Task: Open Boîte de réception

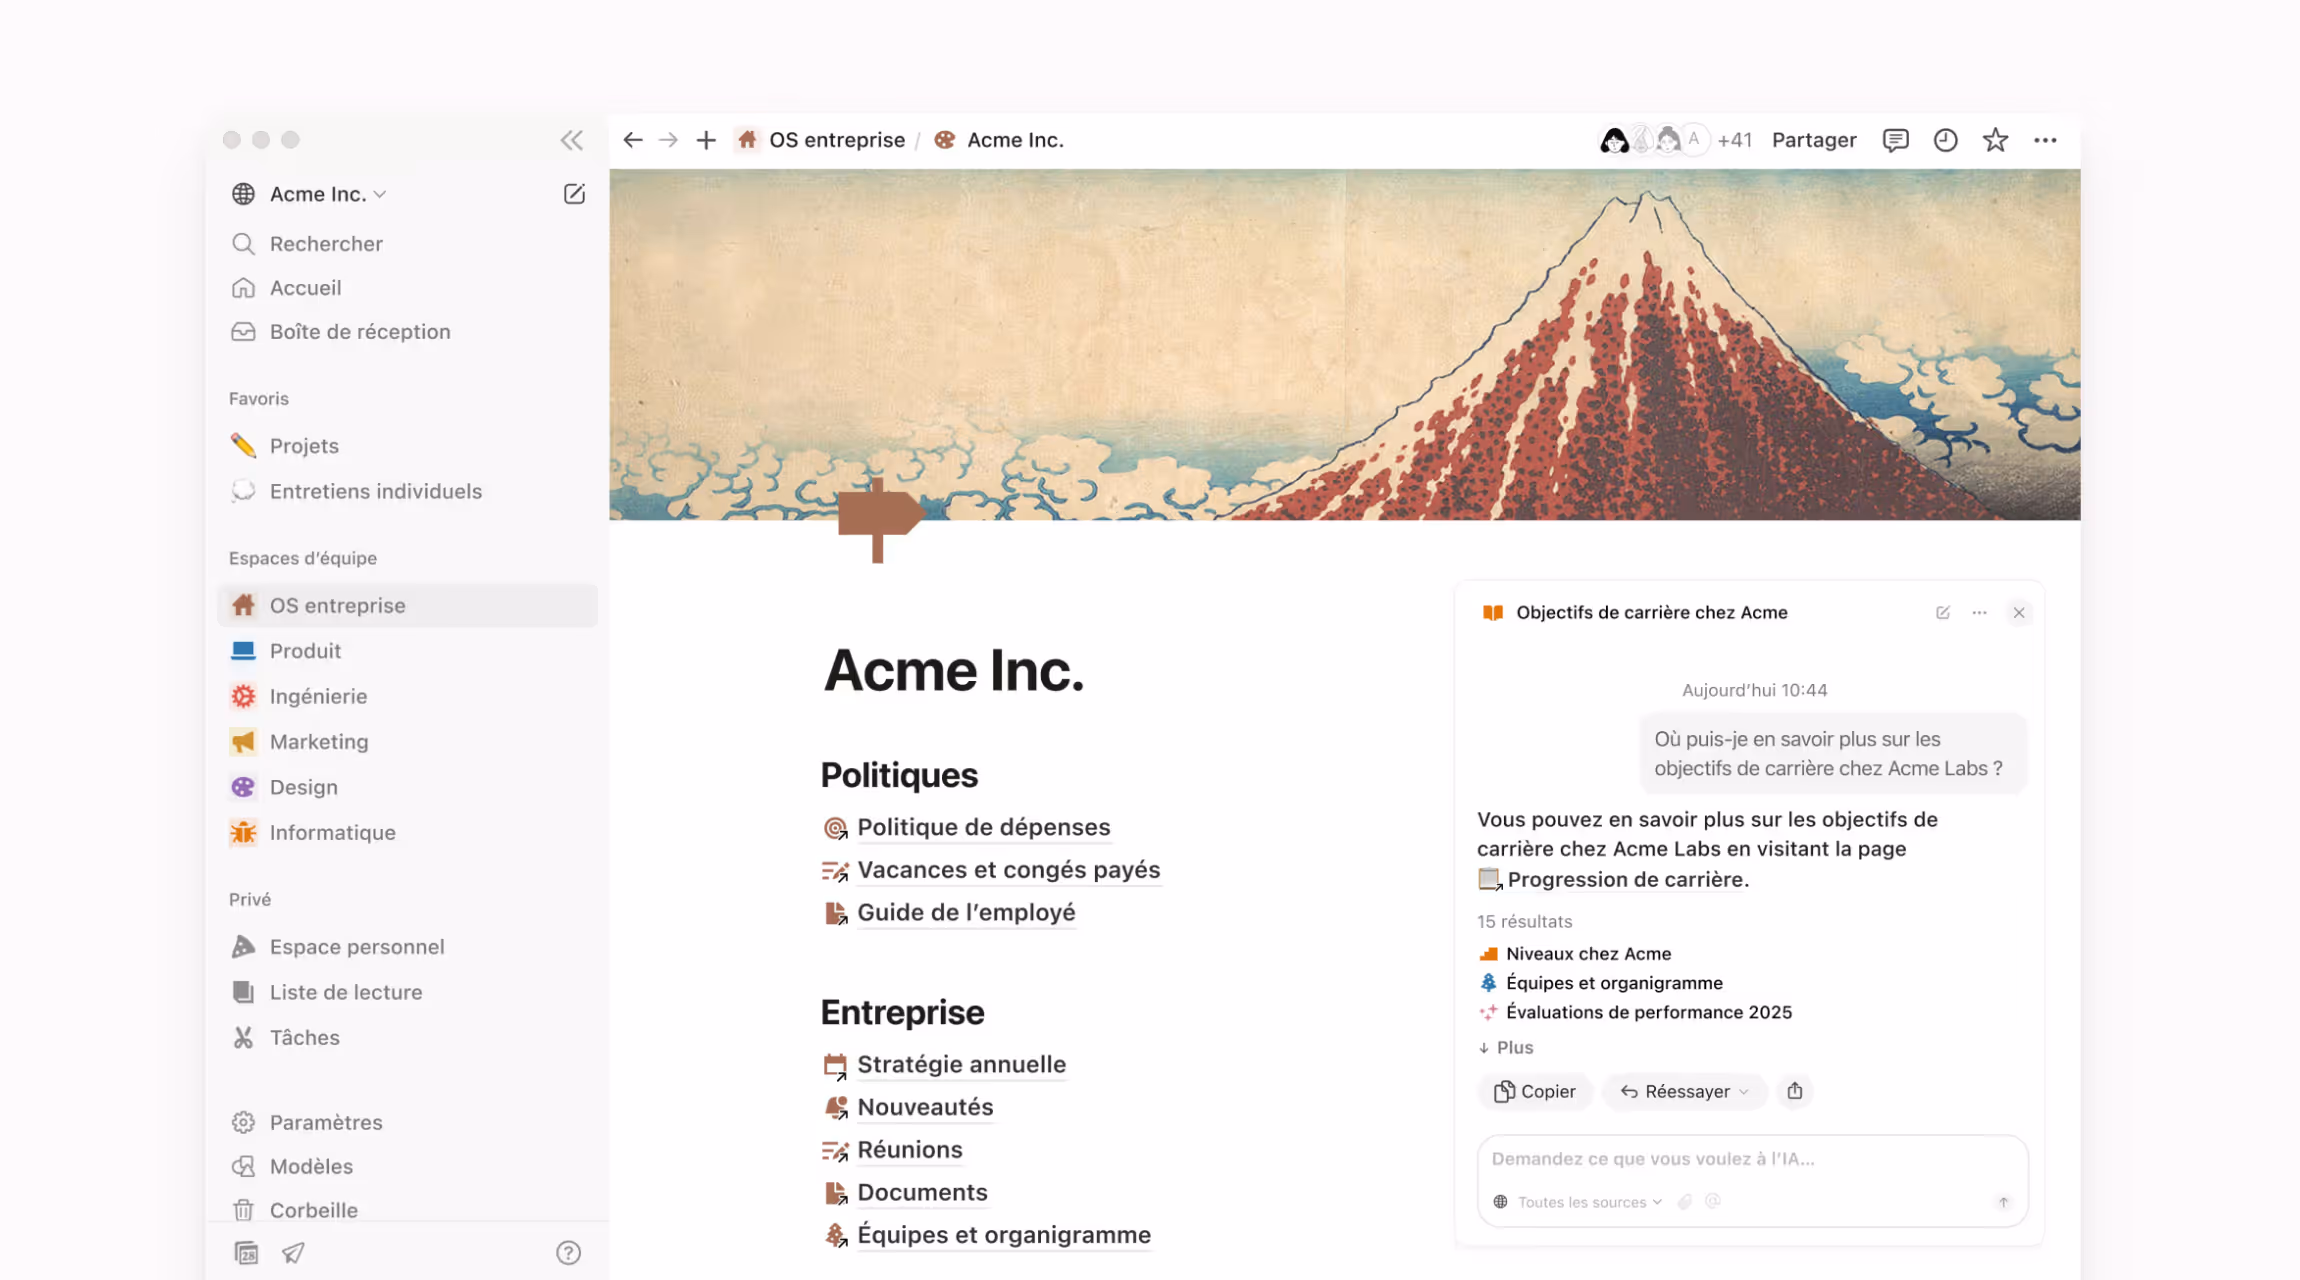Action: coord(408,332)
